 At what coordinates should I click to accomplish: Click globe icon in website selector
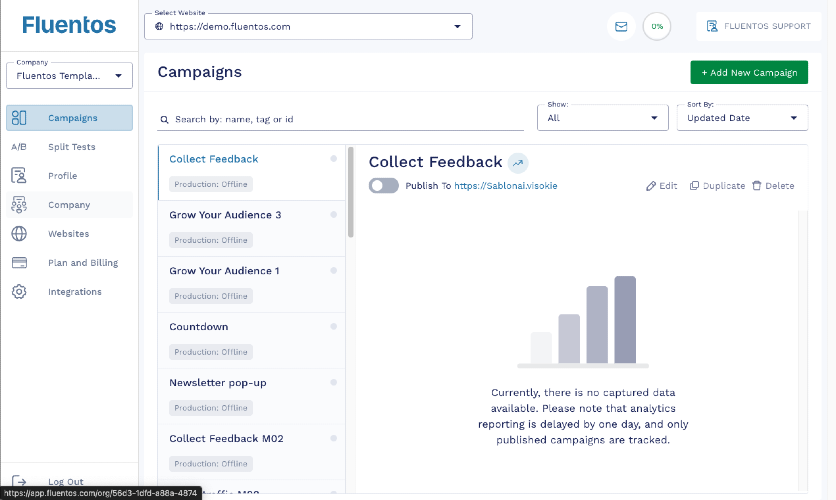pyautogui.click(x=159, y=26)
